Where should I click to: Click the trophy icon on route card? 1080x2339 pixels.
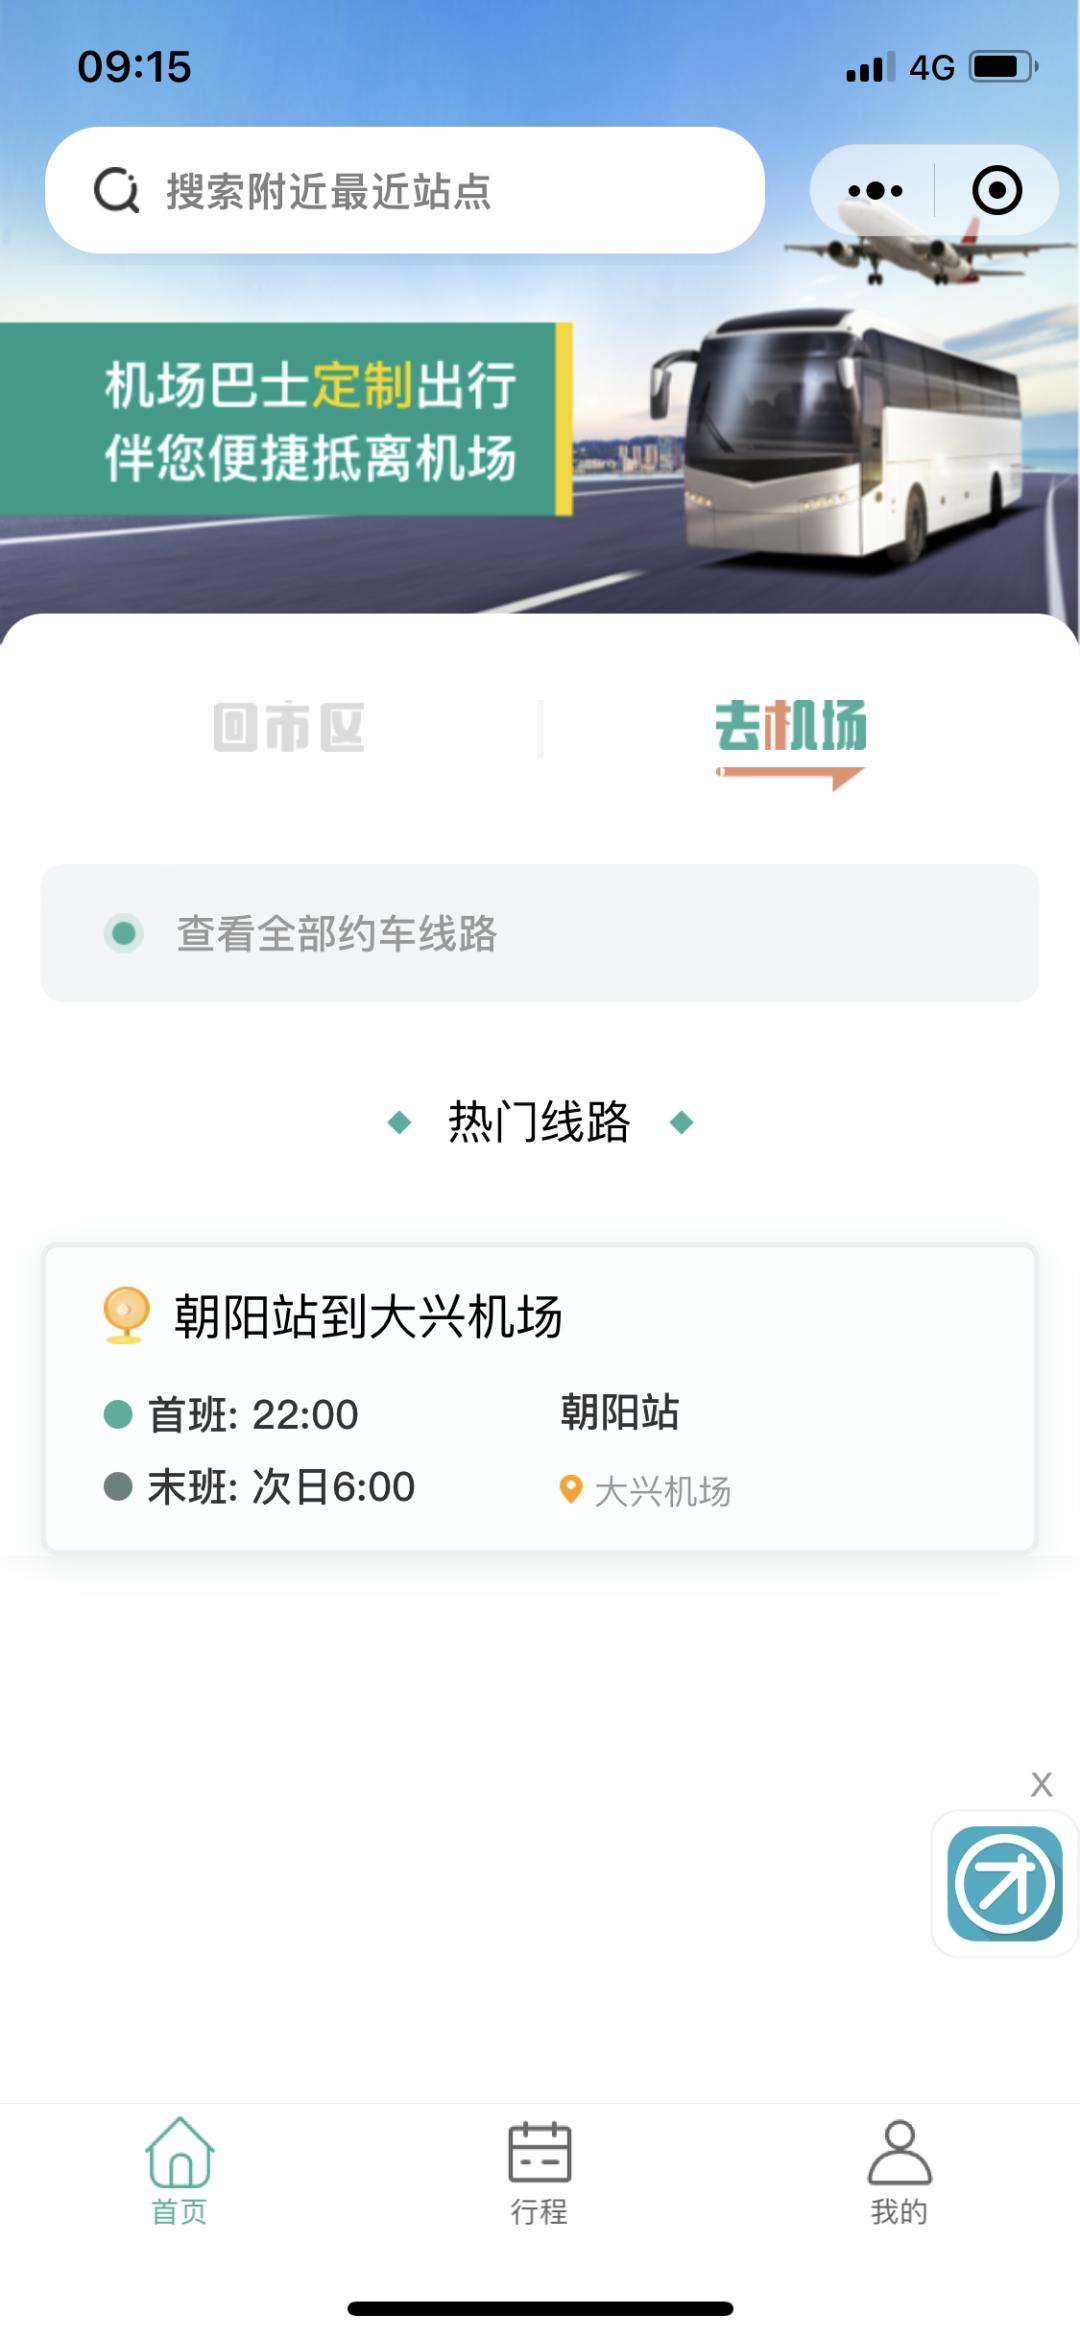click(126, 1314)
